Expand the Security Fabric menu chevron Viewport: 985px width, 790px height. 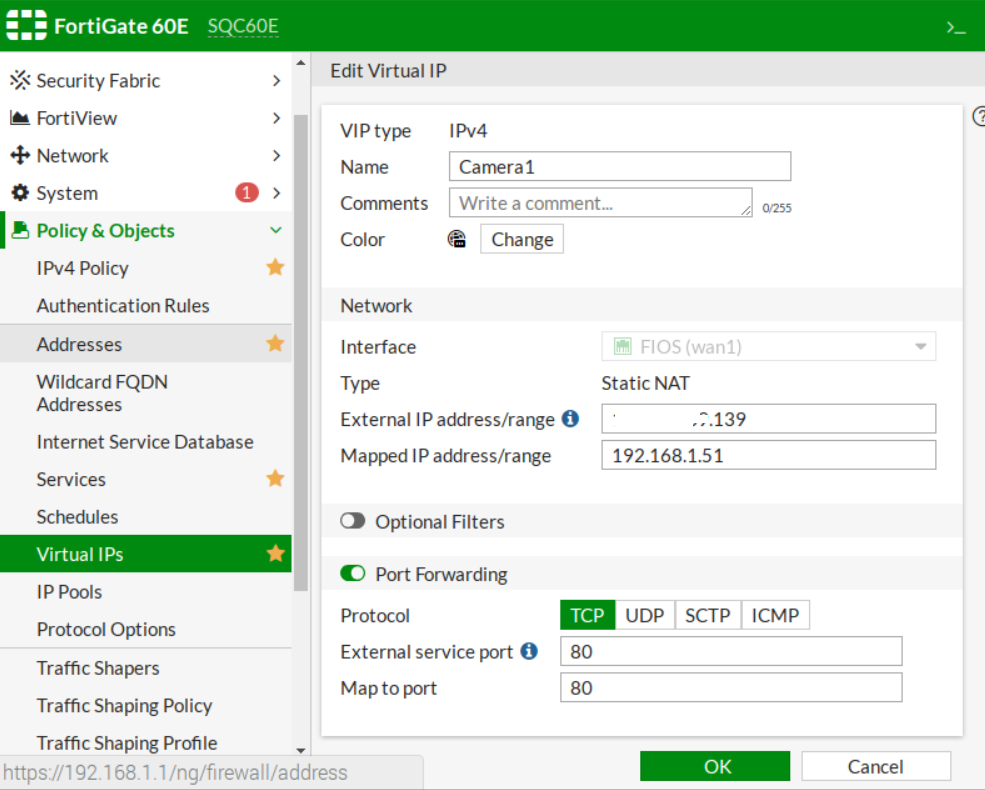[276, 80]
